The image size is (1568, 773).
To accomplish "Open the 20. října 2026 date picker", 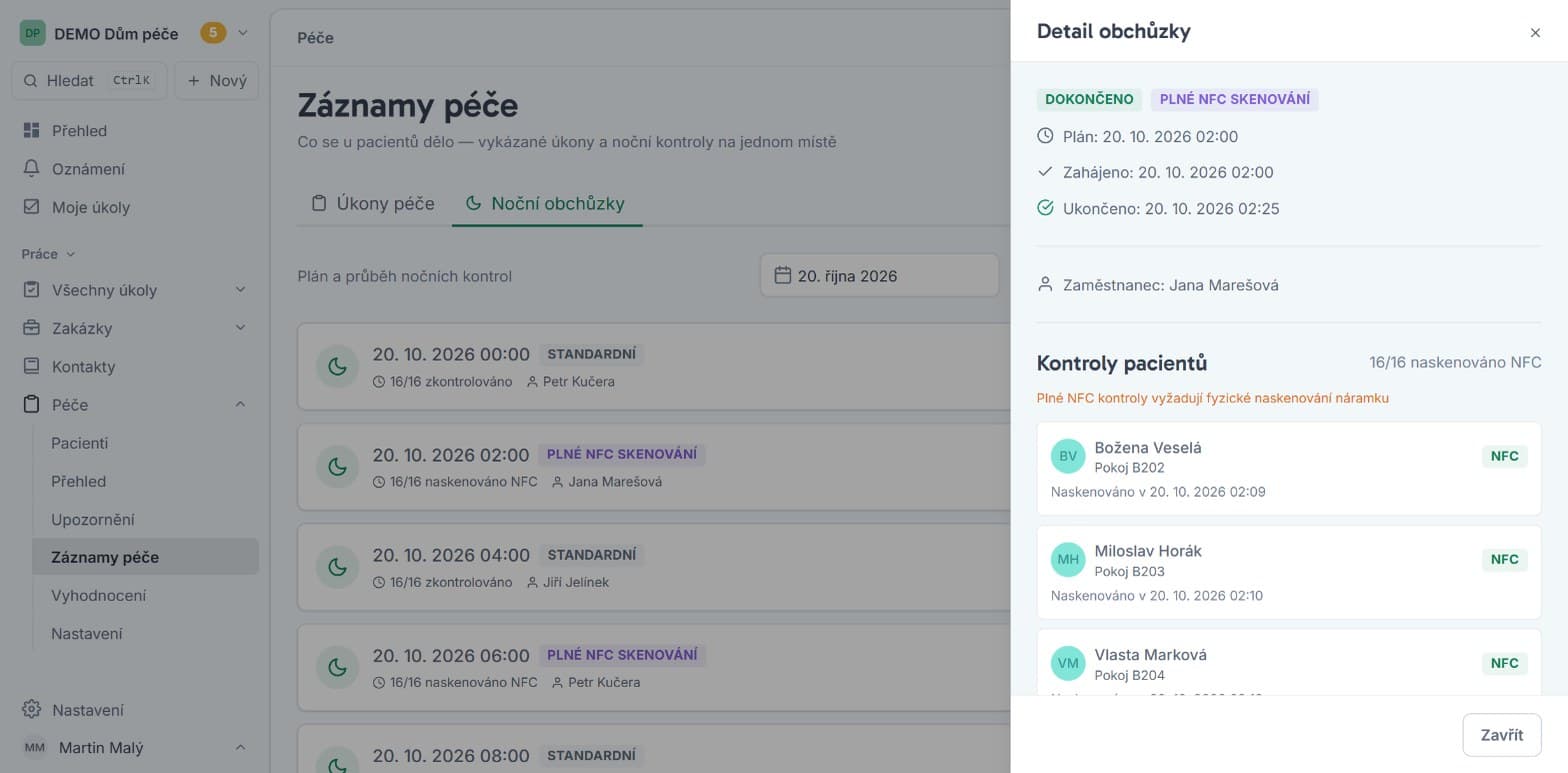I will click(880, 275).
